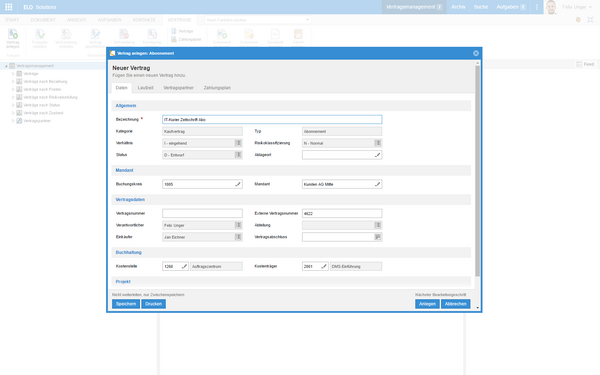This screenshot has width=600, height=375.
Task: Select Verträge nach Risikoeinstufung tree item
Action: pyautogui.click(x=50, y=97)
